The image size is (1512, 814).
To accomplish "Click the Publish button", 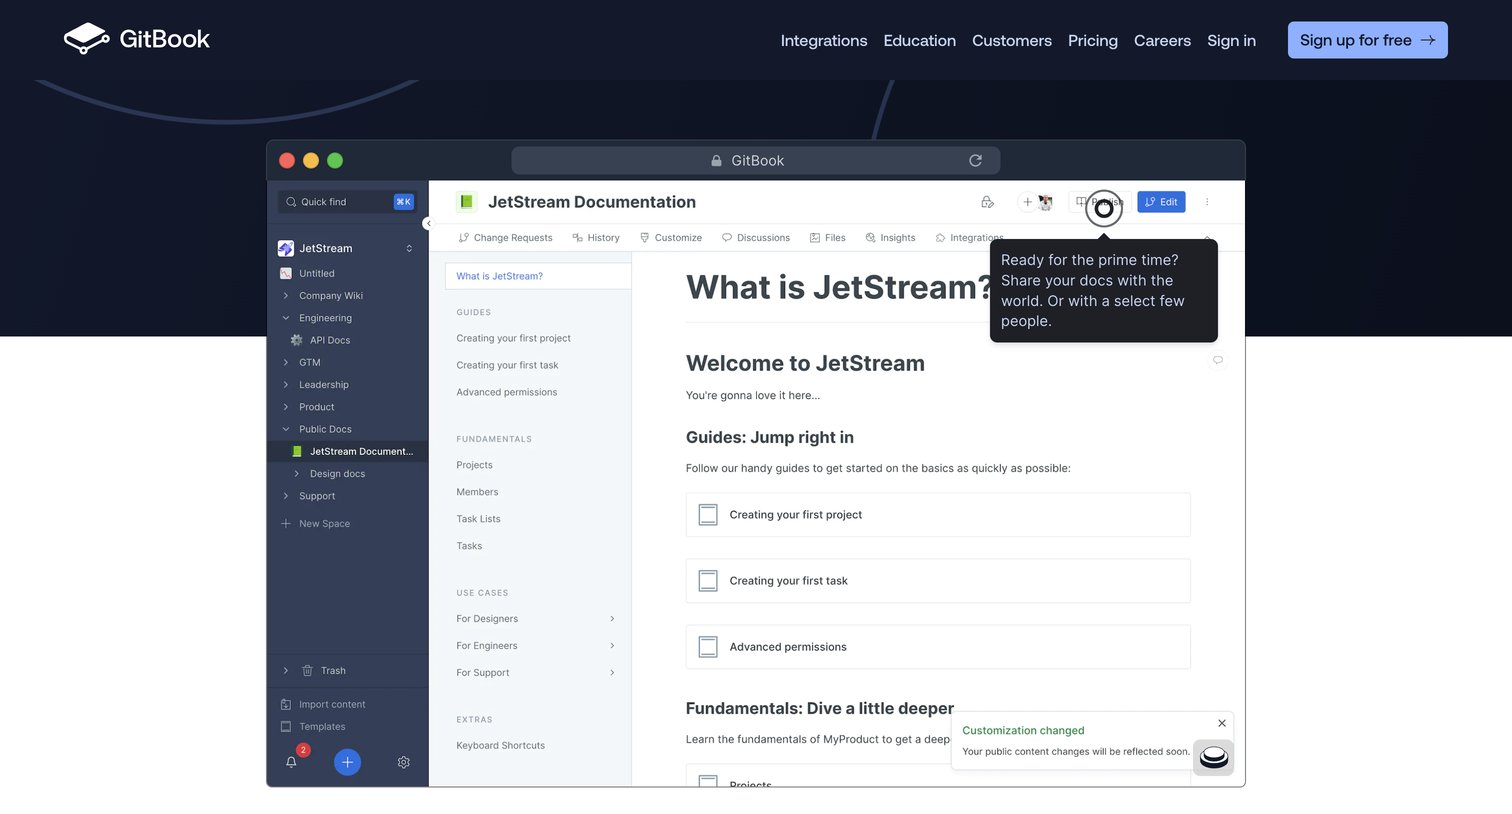I will click(1100, 202).
